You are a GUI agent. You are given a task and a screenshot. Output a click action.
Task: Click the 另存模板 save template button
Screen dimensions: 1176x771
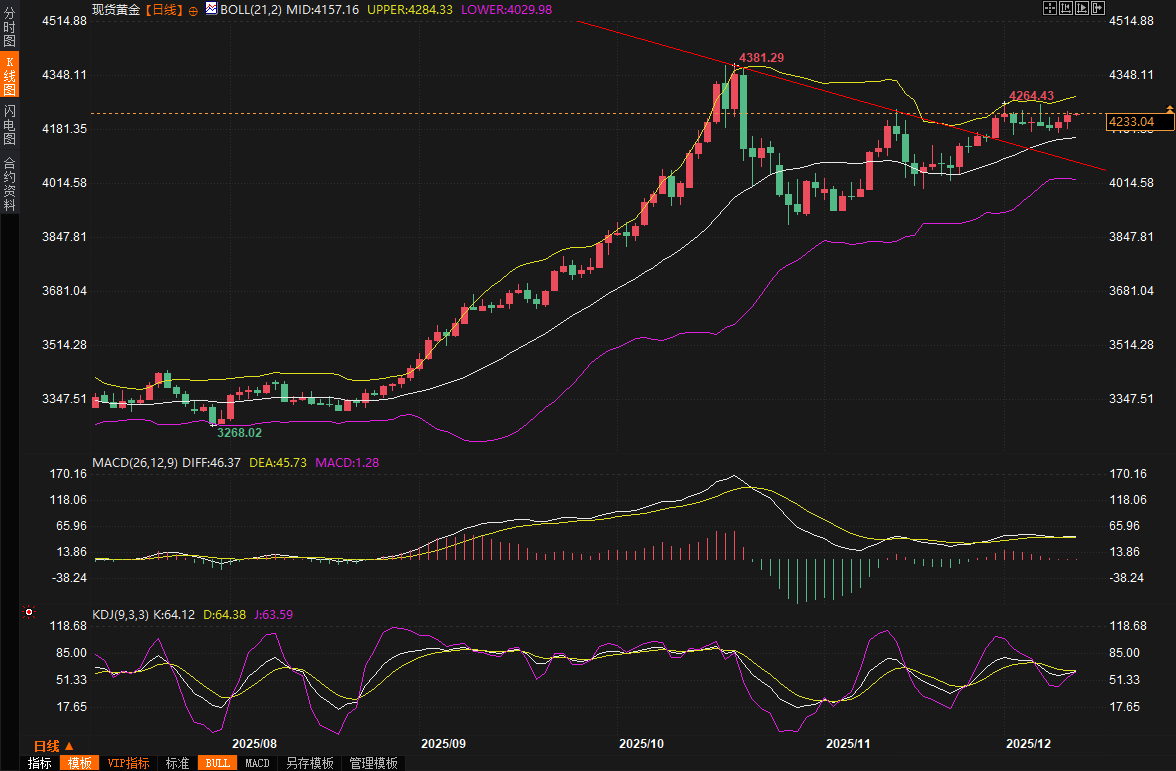tap(309, 763)
